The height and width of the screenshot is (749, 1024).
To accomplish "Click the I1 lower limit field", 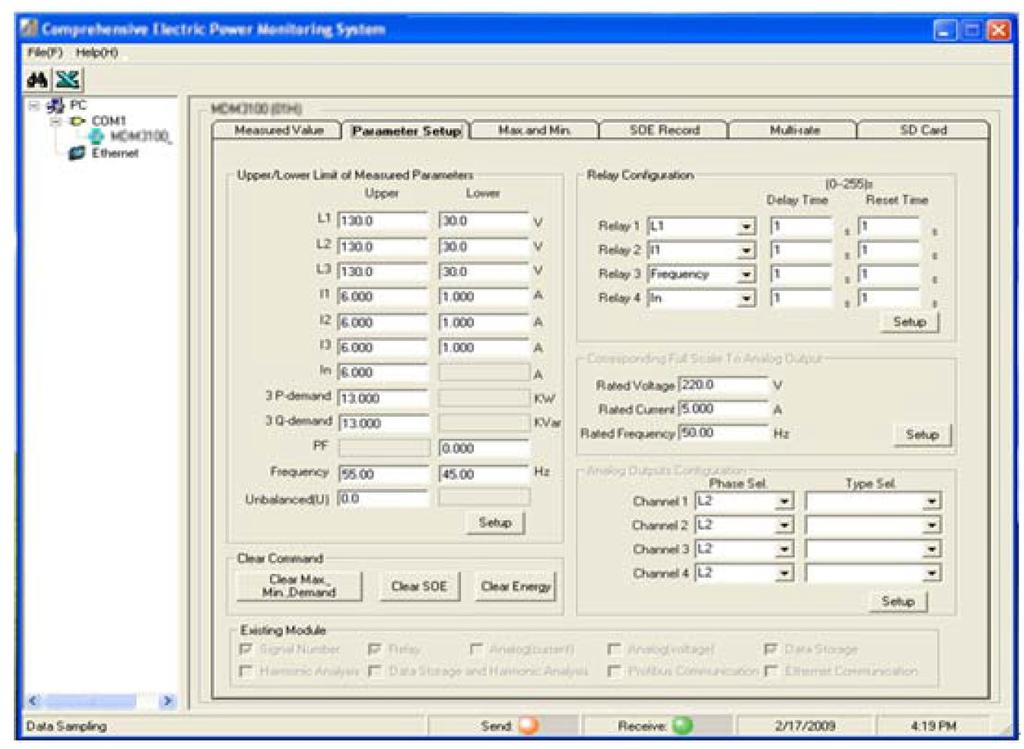I will (484, 297).
